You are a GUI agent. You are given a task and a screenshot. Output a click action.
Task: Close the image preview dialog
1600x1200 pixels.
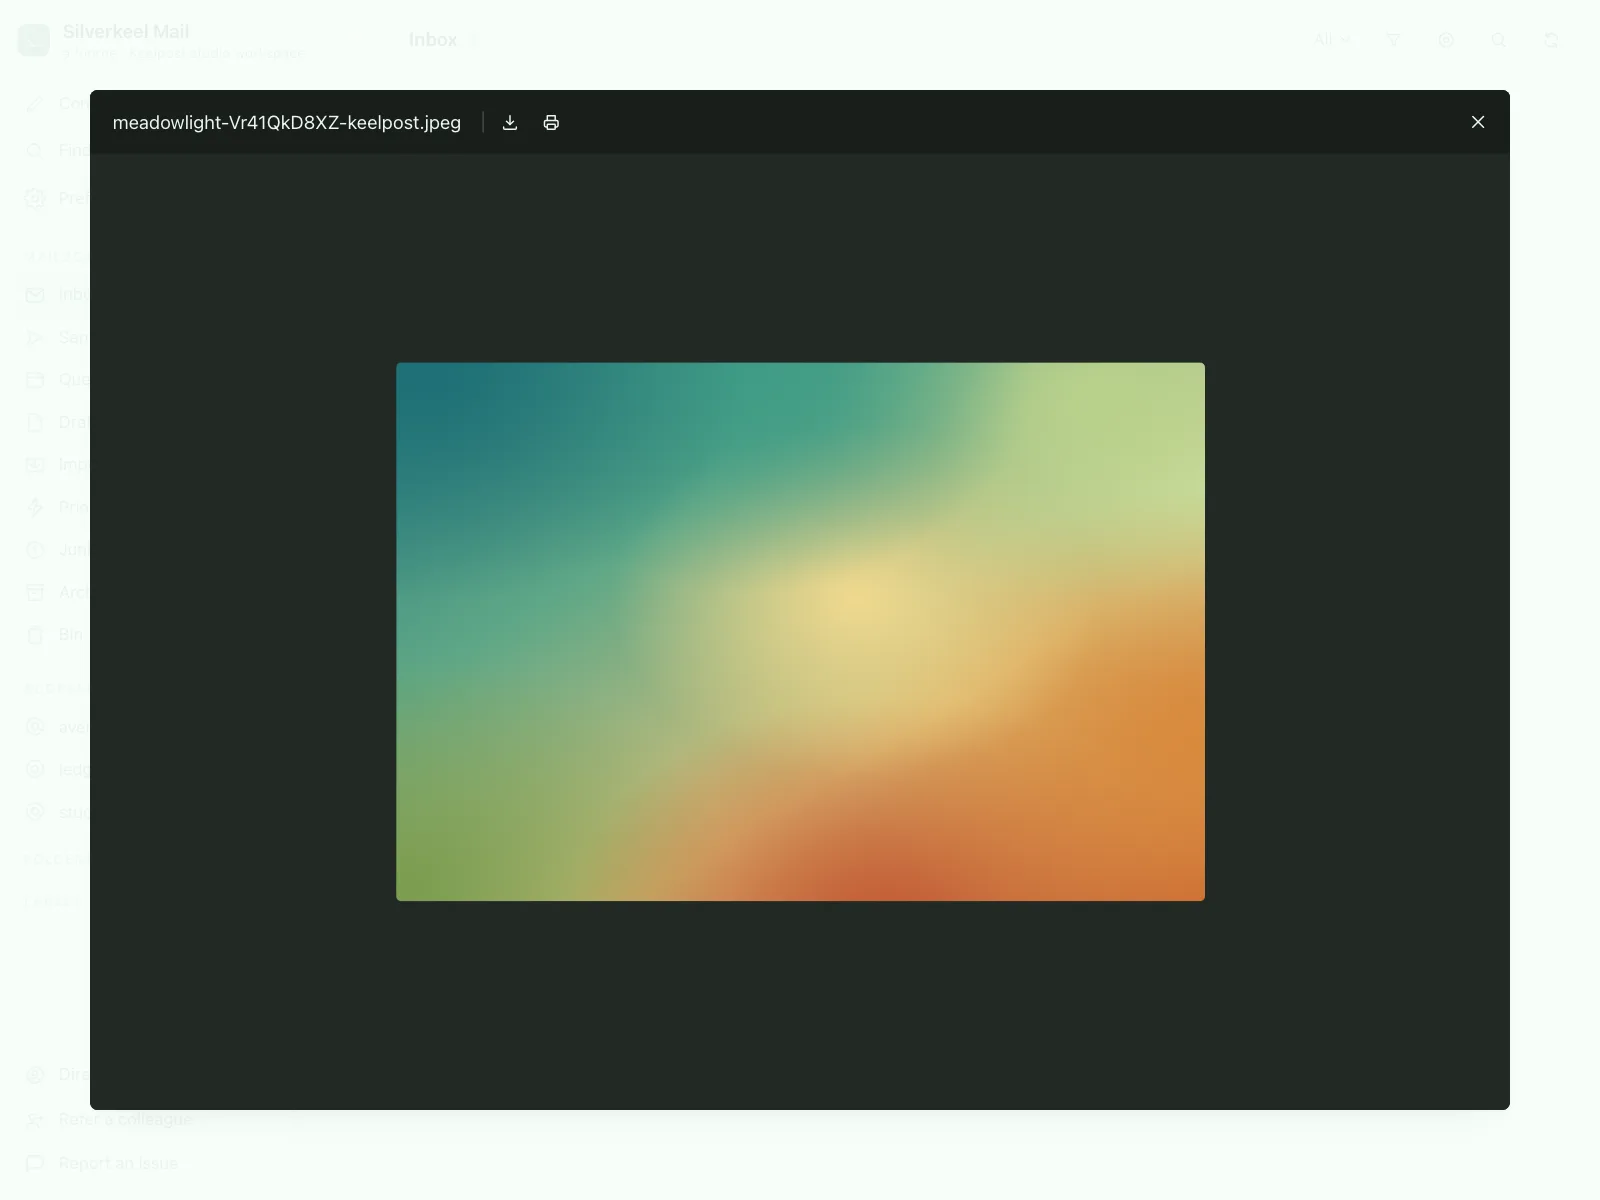pos(1478,122)
